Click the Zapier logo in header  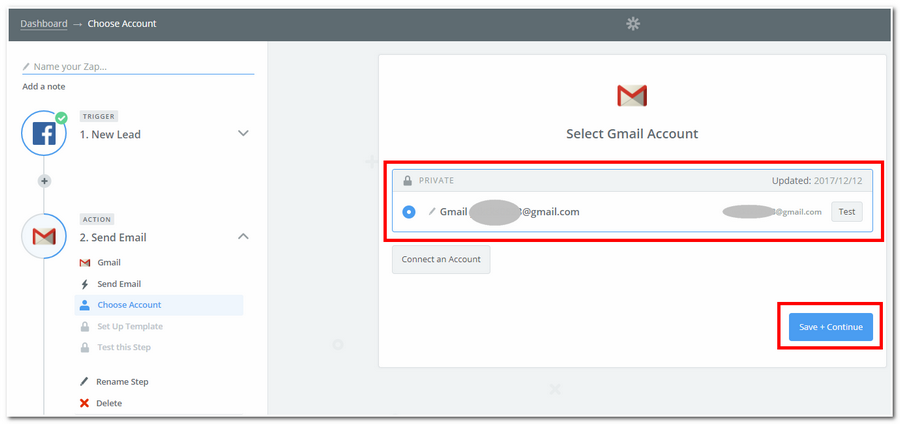633,24
